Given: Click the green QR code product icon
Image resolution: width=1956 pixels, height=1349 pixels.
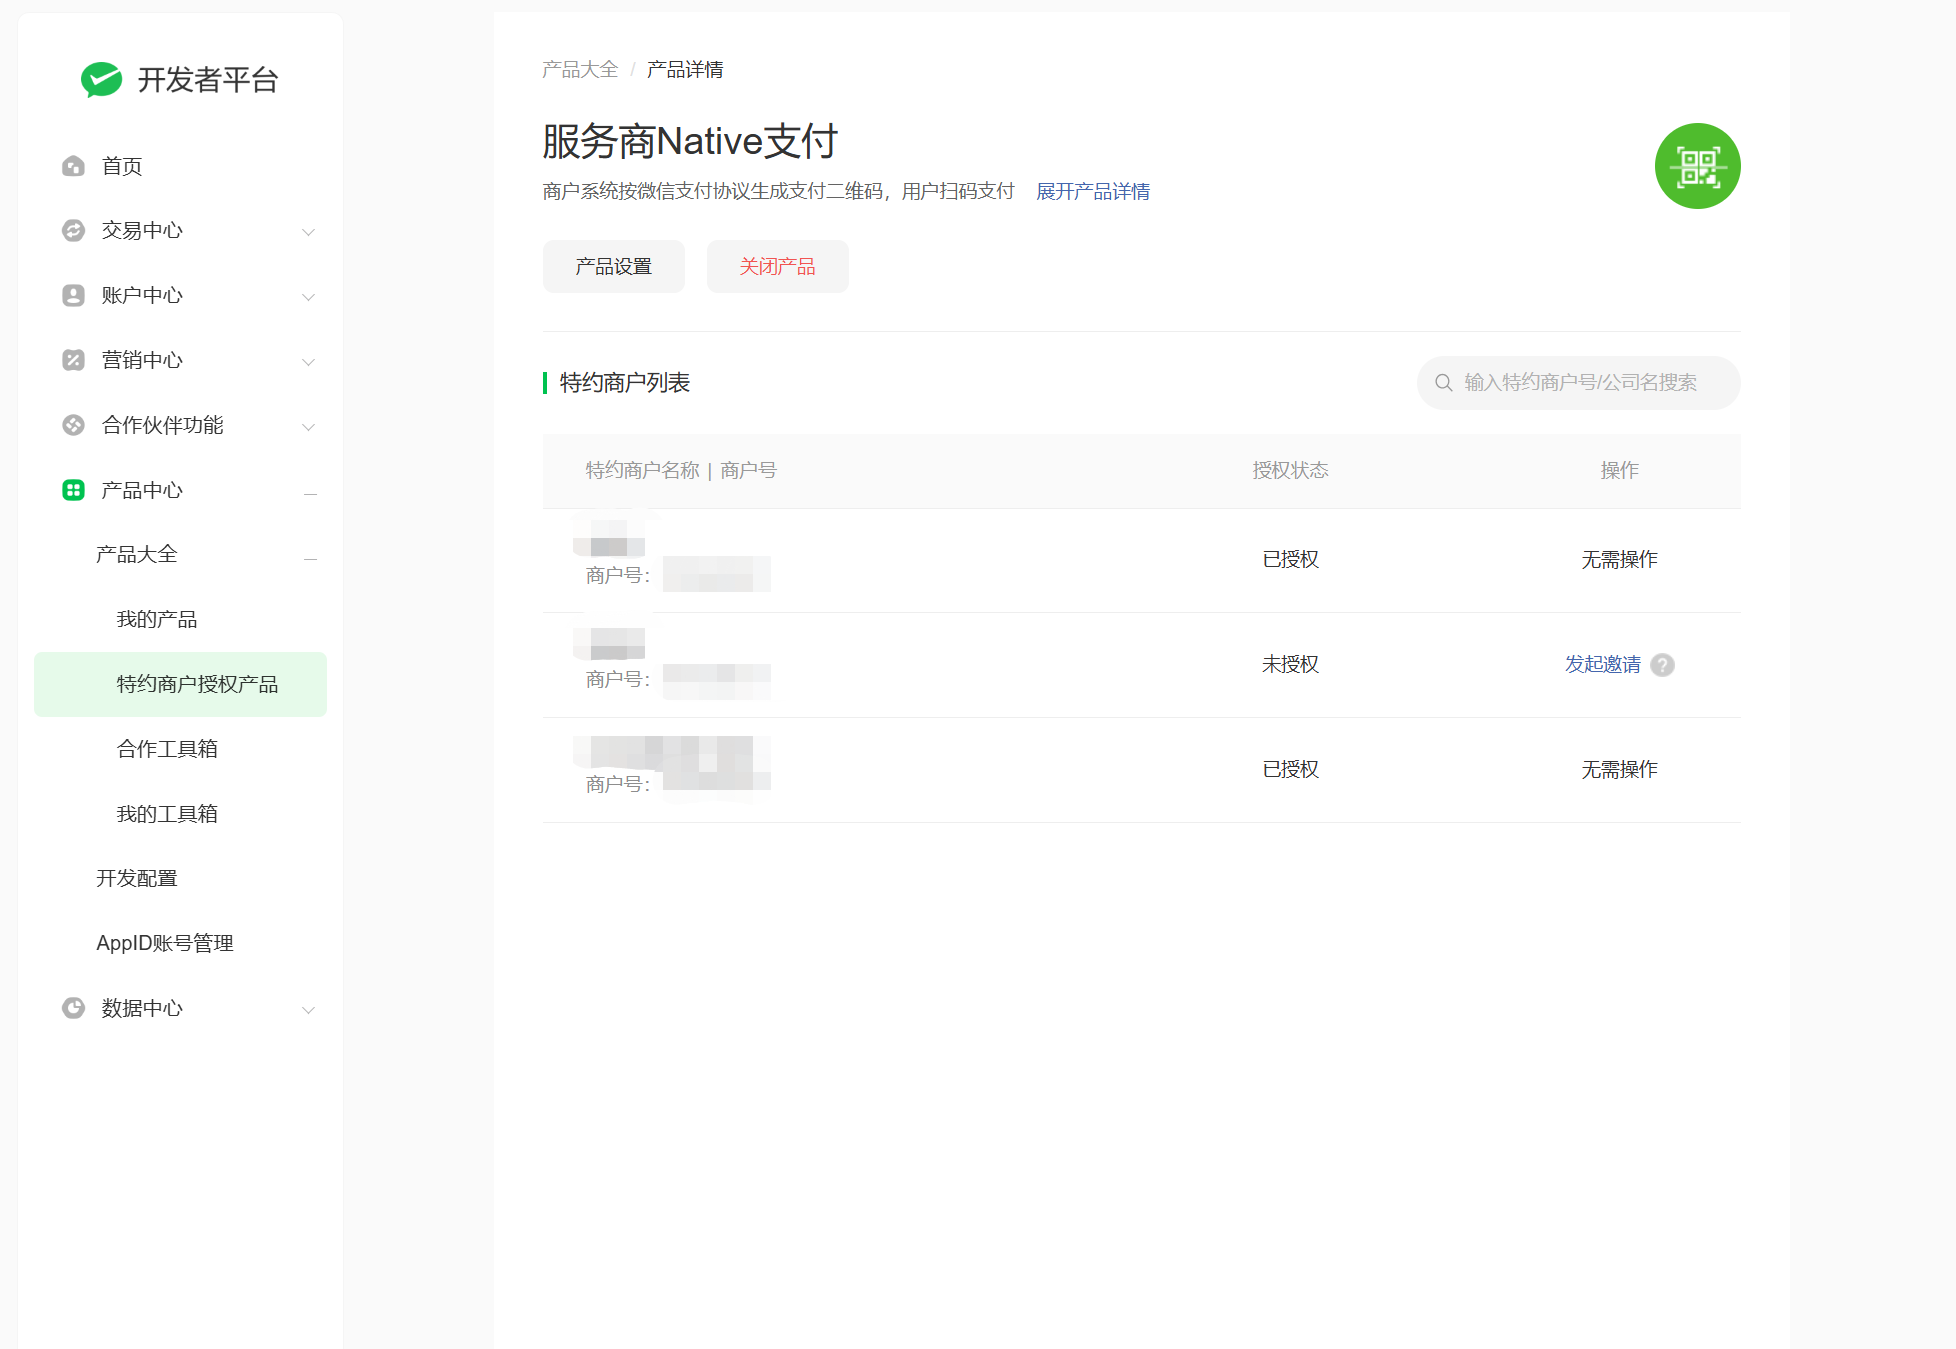Looking at the screenshot, I should 1697,166.
